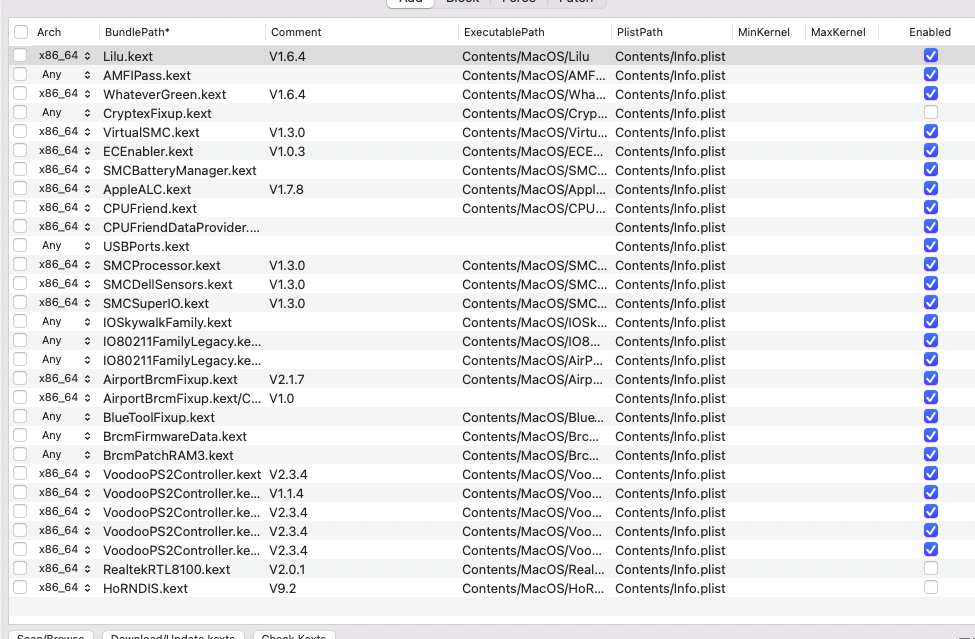Open the Arch dropdown for SMCSuperIO.kext
Viewport: 975px width, 639px height.
[65, 303]
